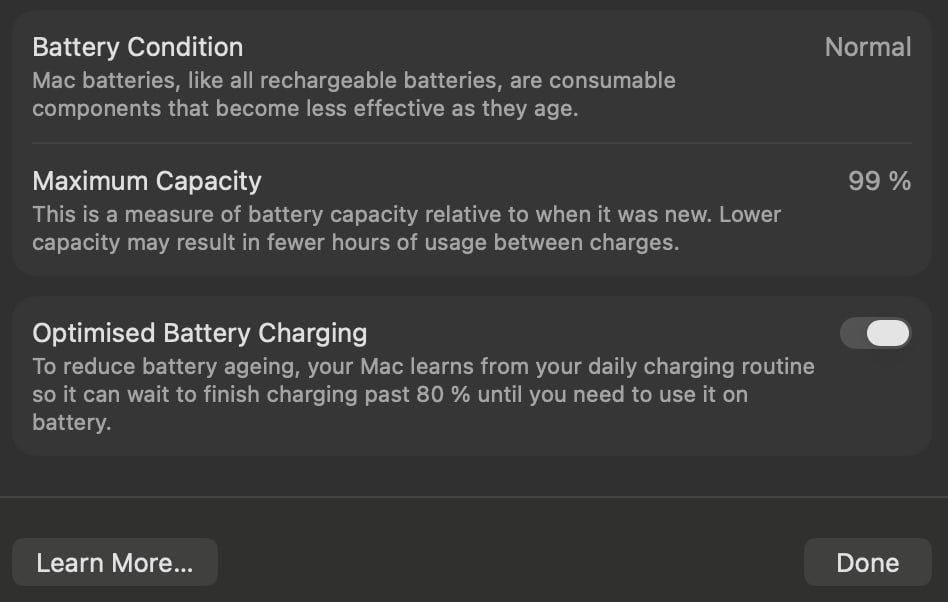Click the "Mac batteries, like all rechargeable" text line
This screenshot has width=948, height=602.
point(353,80)
